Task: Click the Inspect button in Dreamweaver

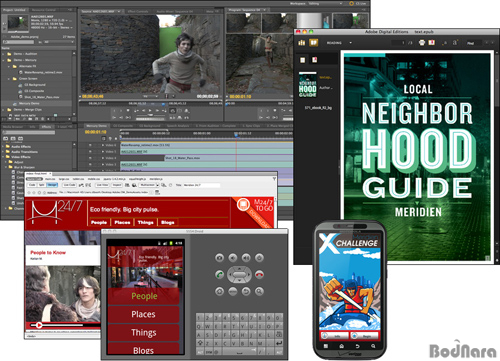Action: (x=117, y=185)
